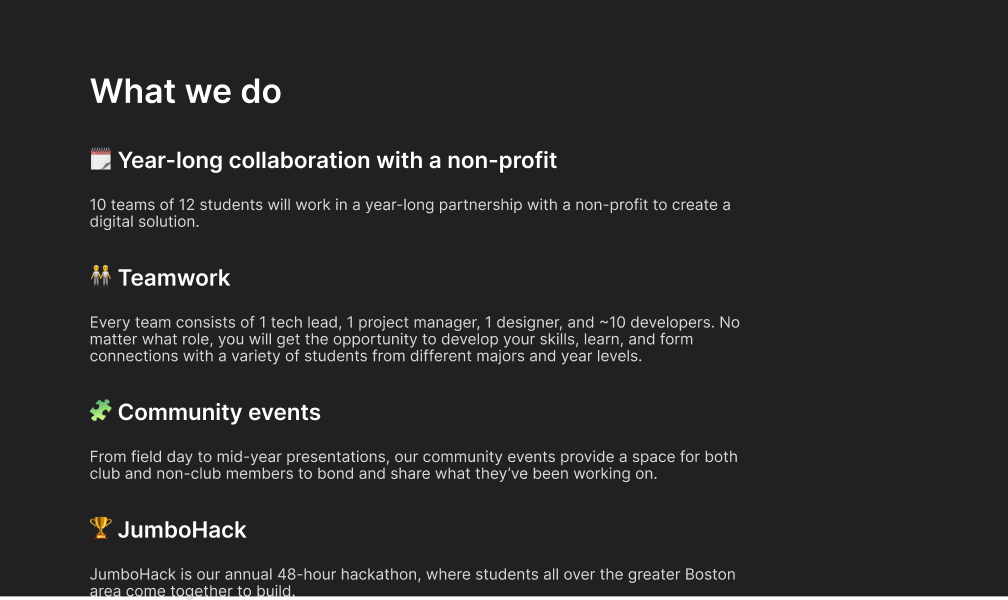Screen dimensions: 1008x600
Task: Click the Teamwork section heading
Action: (x=174, y=278)
